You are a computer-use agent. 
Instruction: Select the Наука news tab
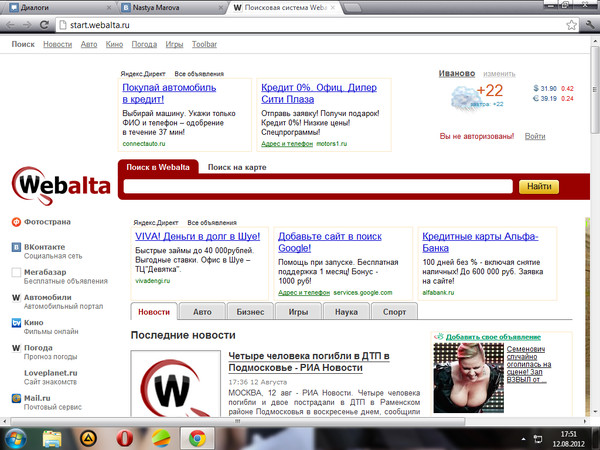[x=346, y=311]
